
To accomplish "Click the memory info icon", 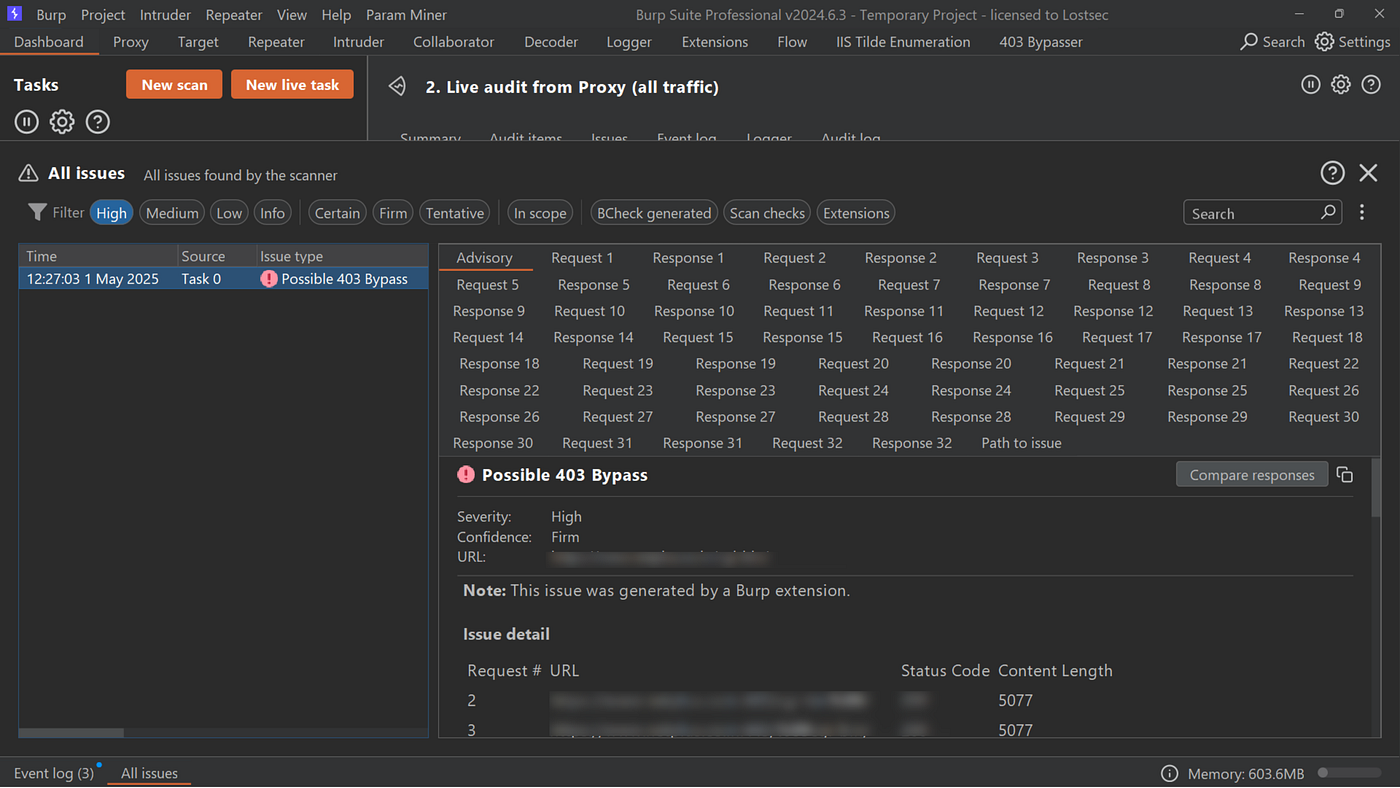I will coord(1169,773).
